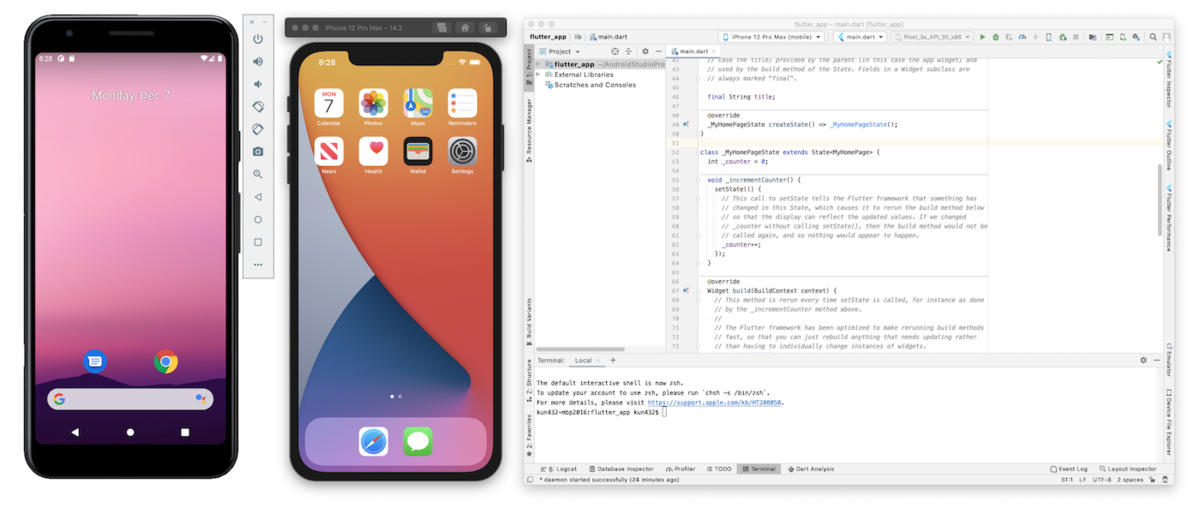Tap Google Assistant icon in Android search bar
Screen dimensions: 1200x513
[x=200, y=399]
